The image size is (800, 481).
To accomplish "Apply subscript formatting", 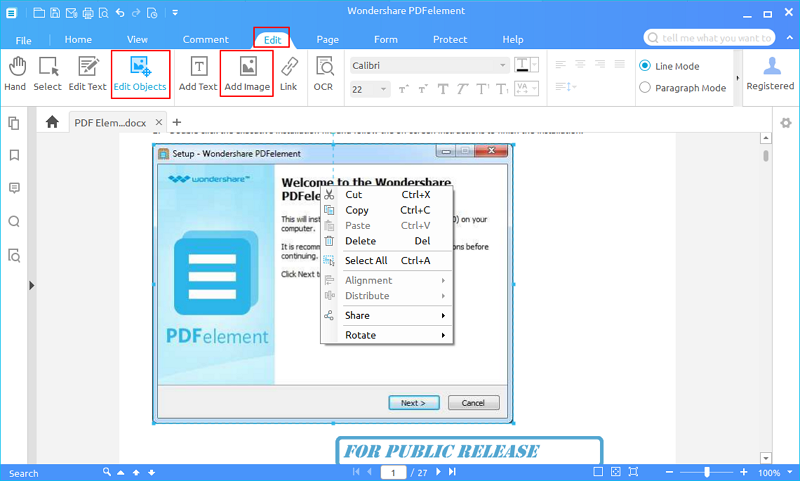I will pyautogui.click(x=502, y=89).
